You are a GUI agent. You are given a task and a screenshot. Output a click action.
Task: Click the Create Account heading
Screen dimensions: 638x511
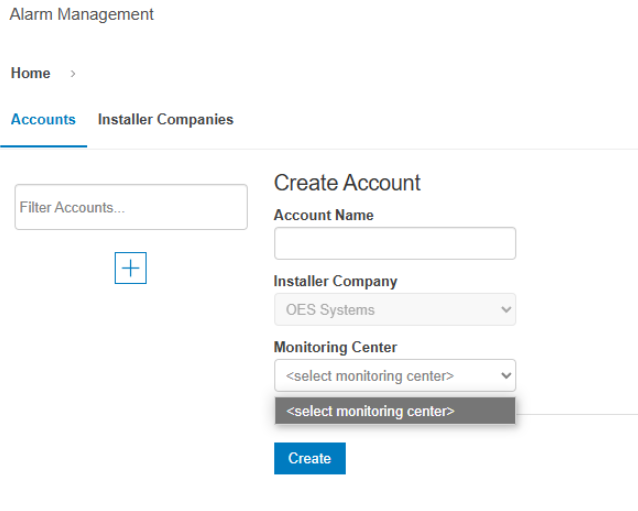coord(347,182)
